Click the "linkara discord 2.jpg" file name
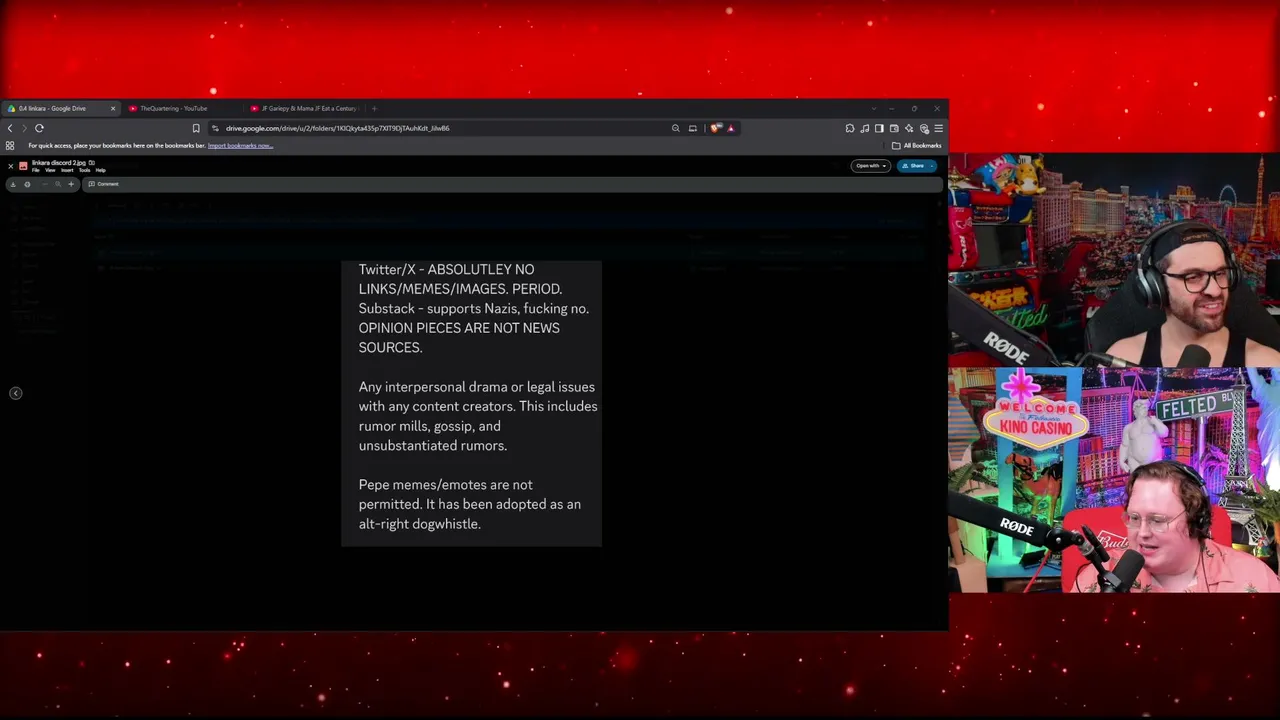1280x720 pixels. point(58,163)
